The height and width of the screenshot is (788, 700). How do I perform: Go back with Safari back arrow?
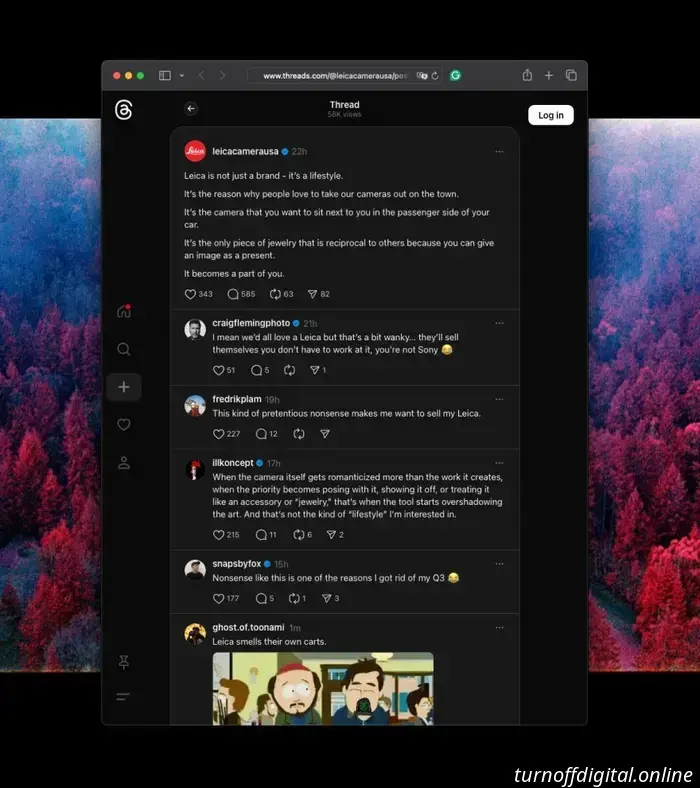coord(202,75)
